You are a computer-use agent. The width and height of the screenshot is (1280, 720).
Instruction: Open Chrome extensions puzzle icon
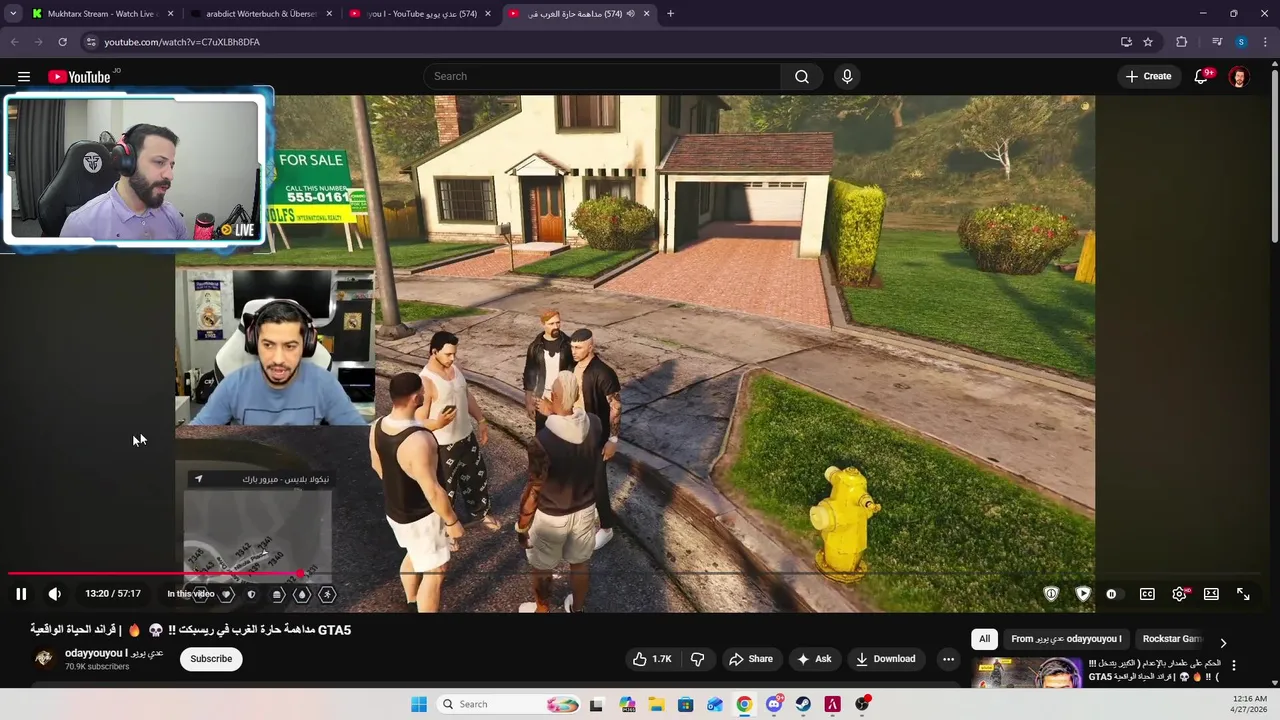(1181, 42)
